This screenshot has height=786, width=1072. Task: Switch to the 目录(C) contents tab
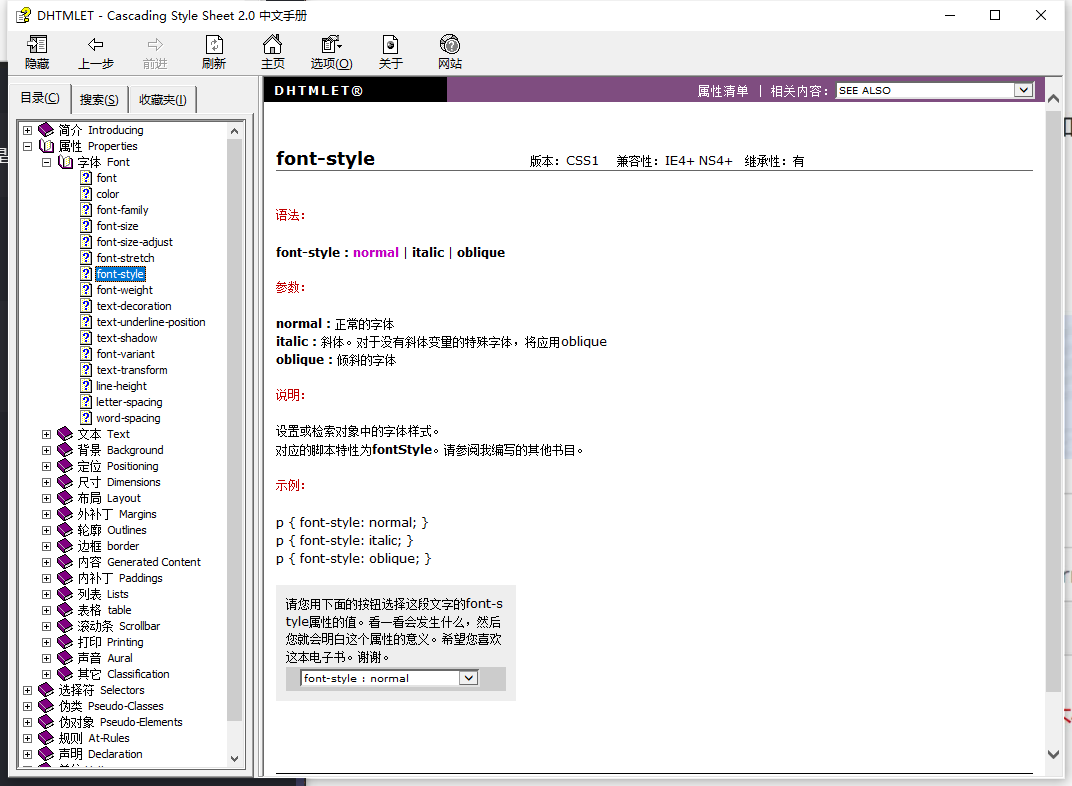tap(40, 98)
